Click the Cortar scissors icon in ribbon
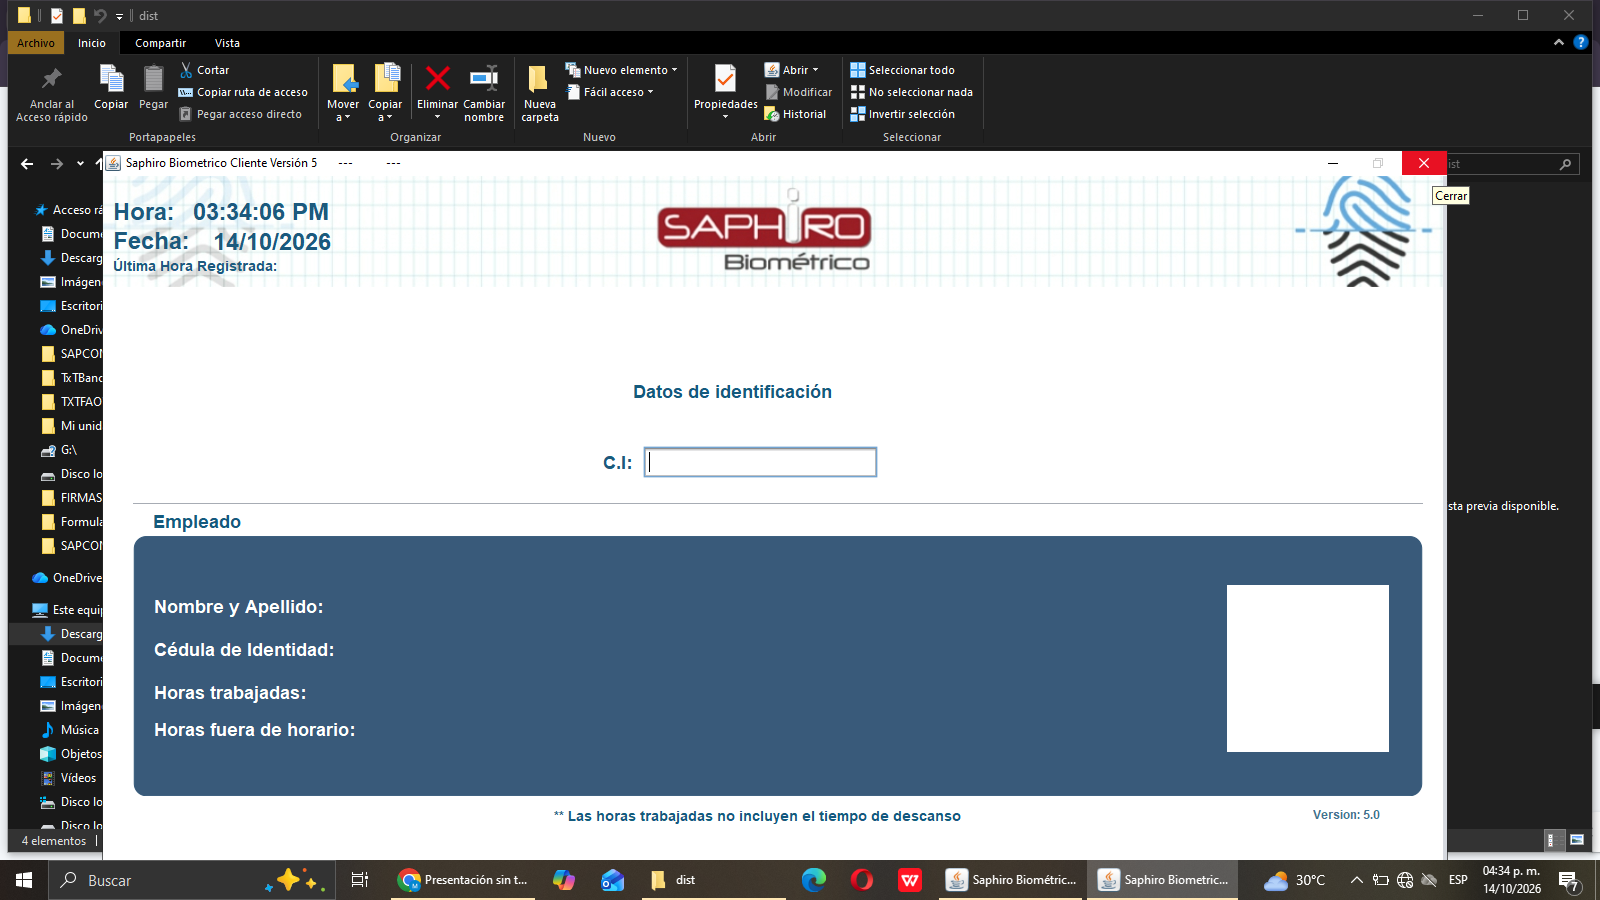 tap(186, 70)
